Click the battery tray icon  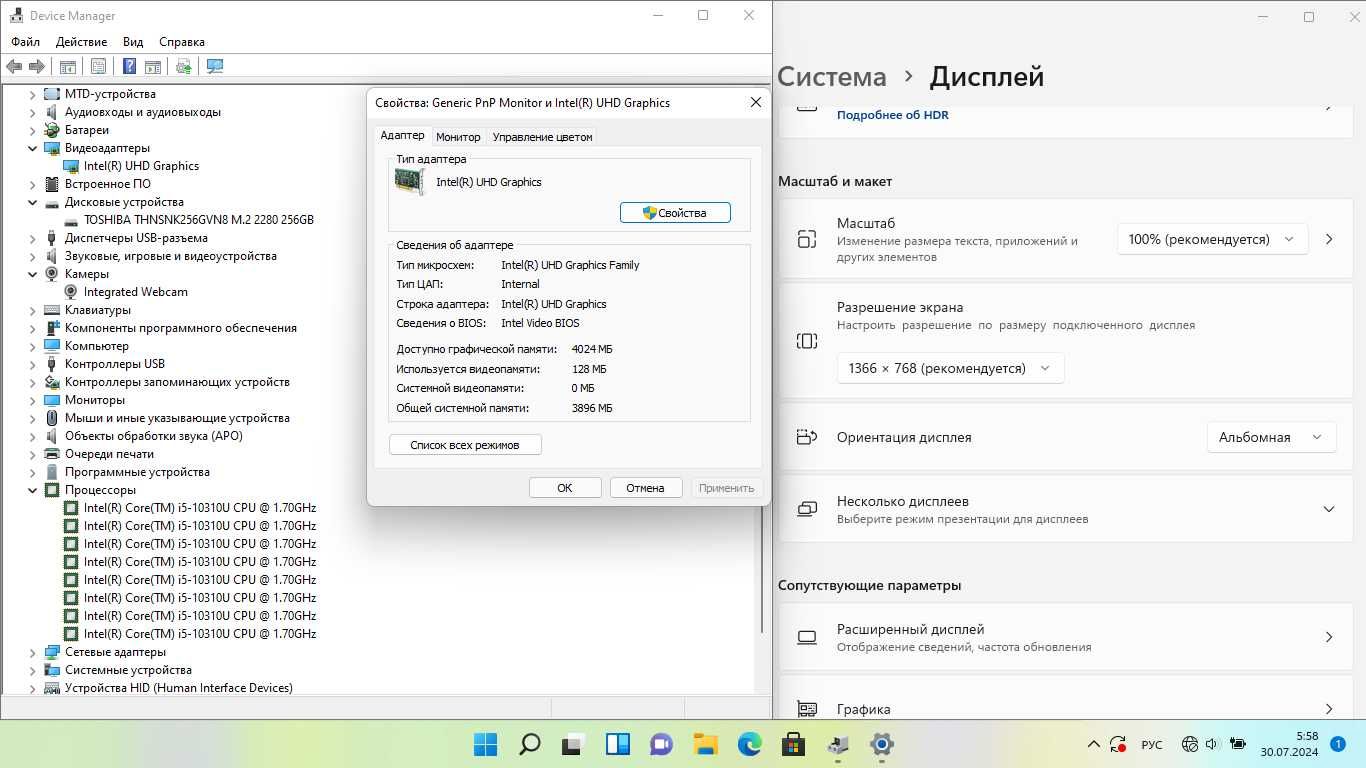pyautogui.click(x=1237, y=744)
